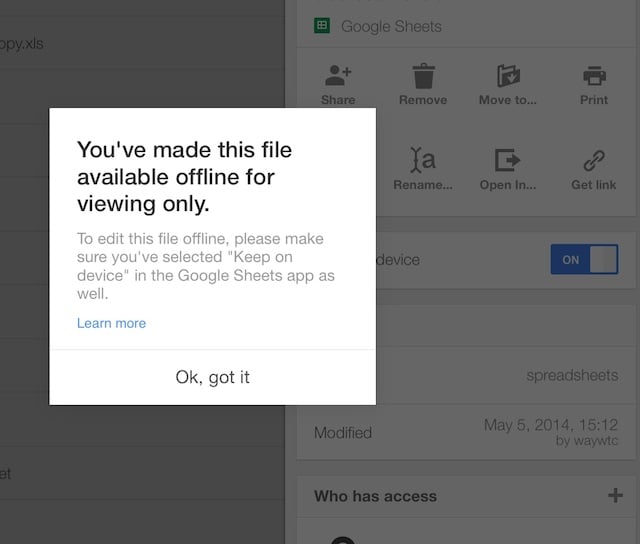
Task: Select the Move to... label
Action: [x=508, y=100]
